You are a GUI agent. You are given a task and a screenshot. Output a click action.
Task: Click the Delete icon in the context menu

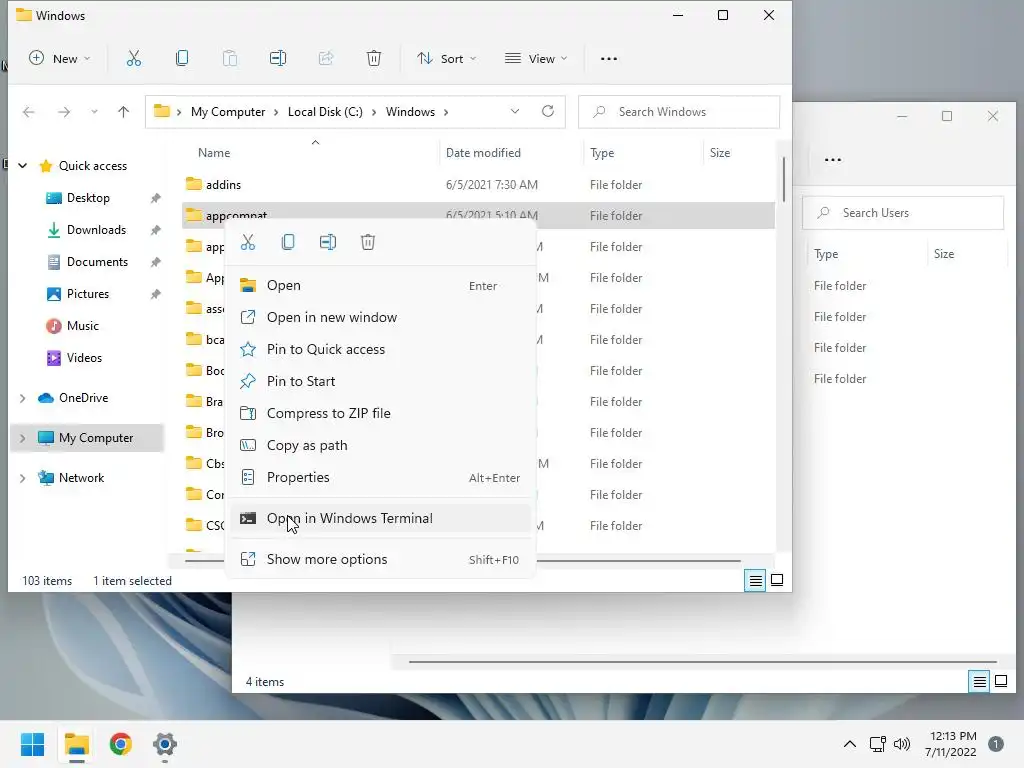(368, 242)
